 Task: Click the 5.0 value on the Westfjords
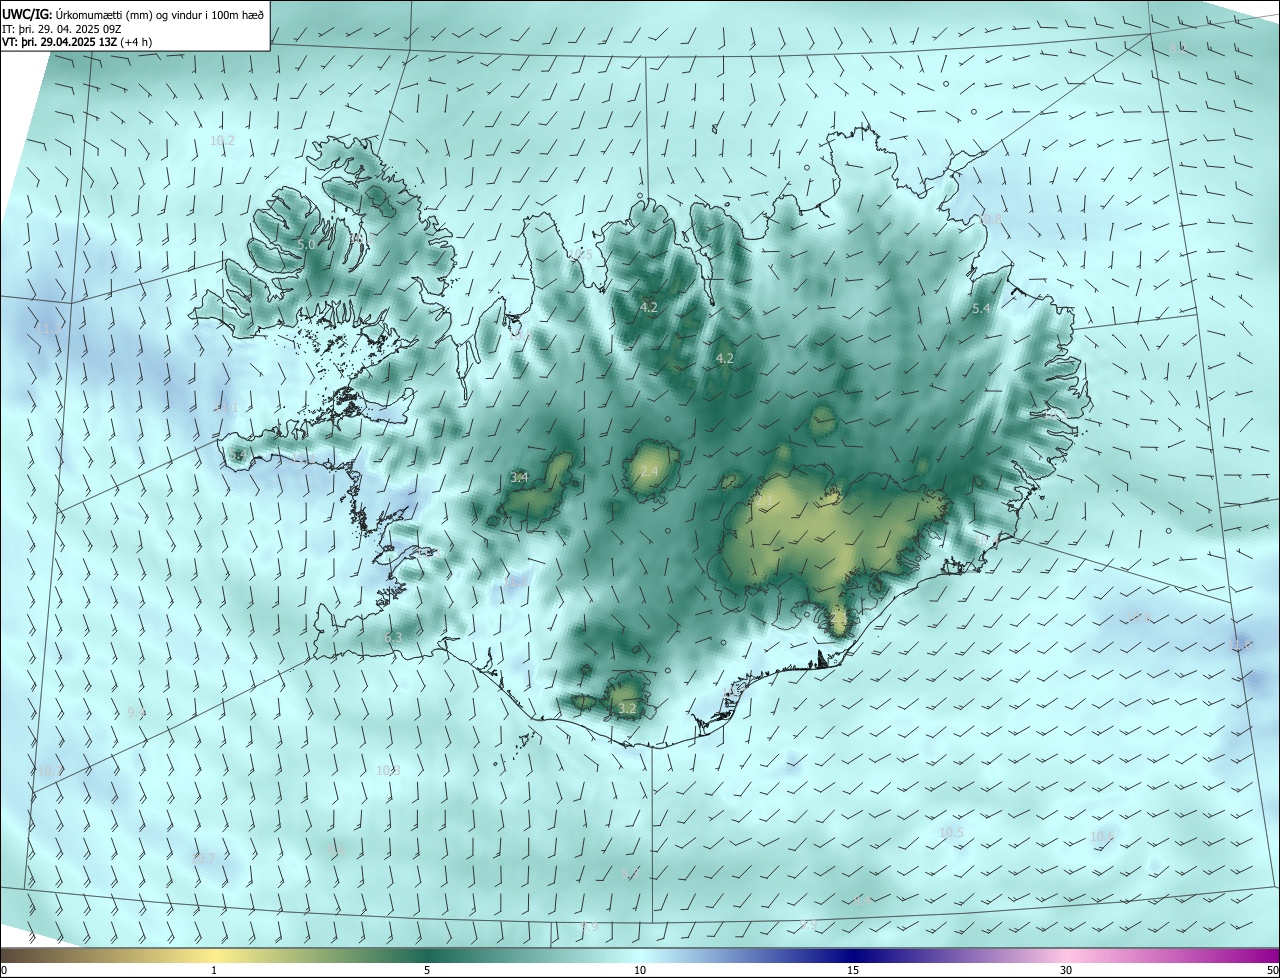[x=307, y=244]
